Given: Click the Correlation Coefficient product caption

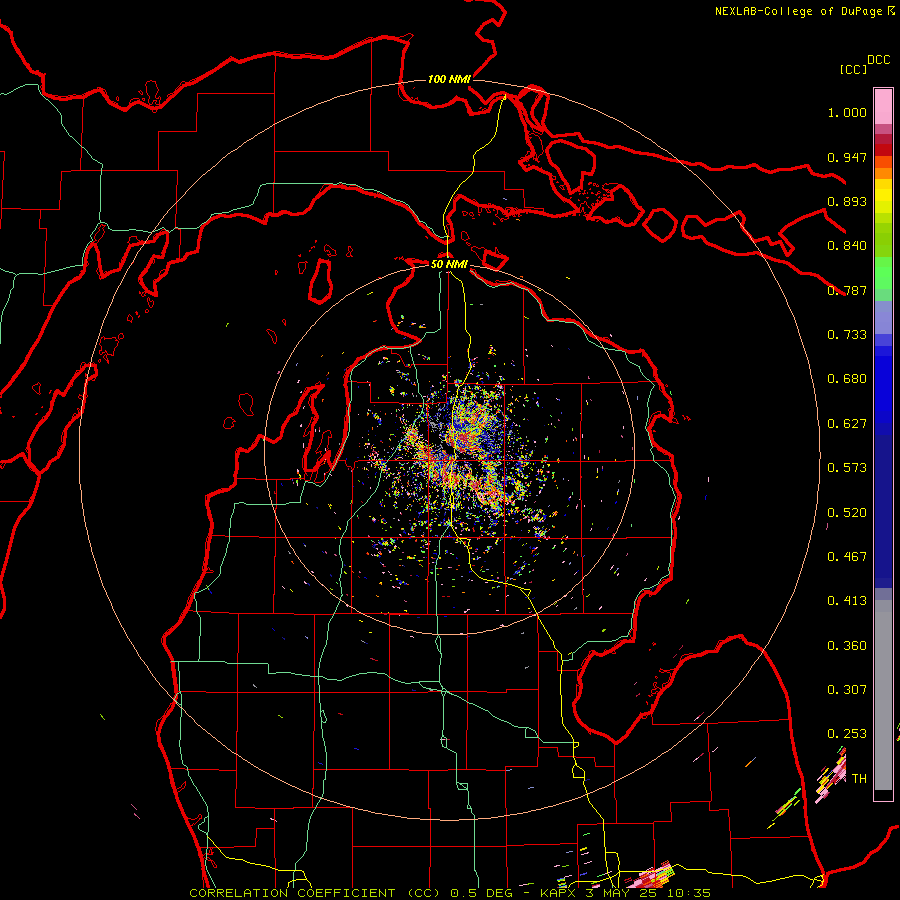Looking at the screenshot, I should pyautogui.click(x=449, y=893).
